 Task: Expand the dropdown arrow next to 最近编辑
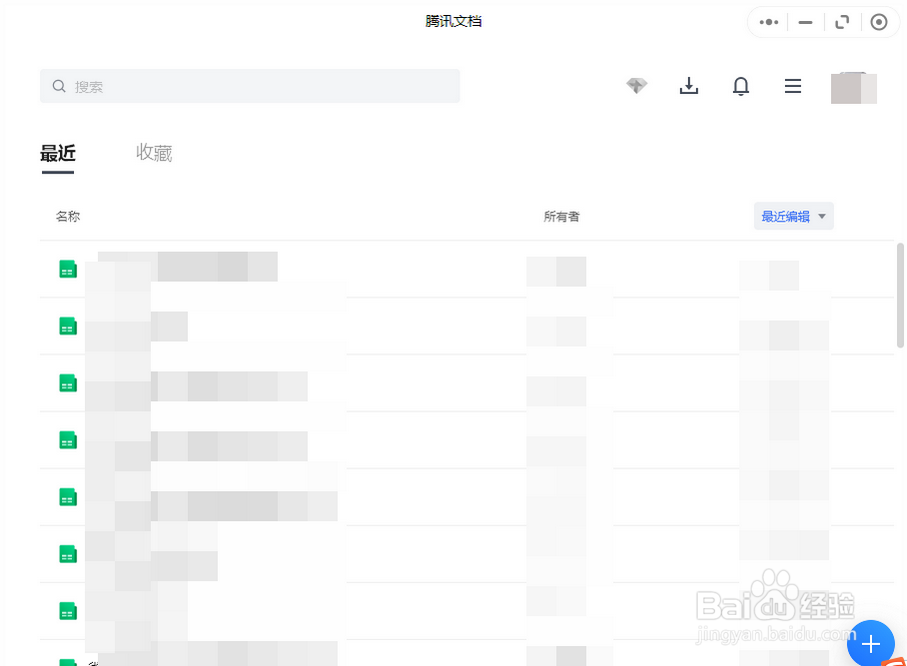pyautogui.click(x=822, y=216)
